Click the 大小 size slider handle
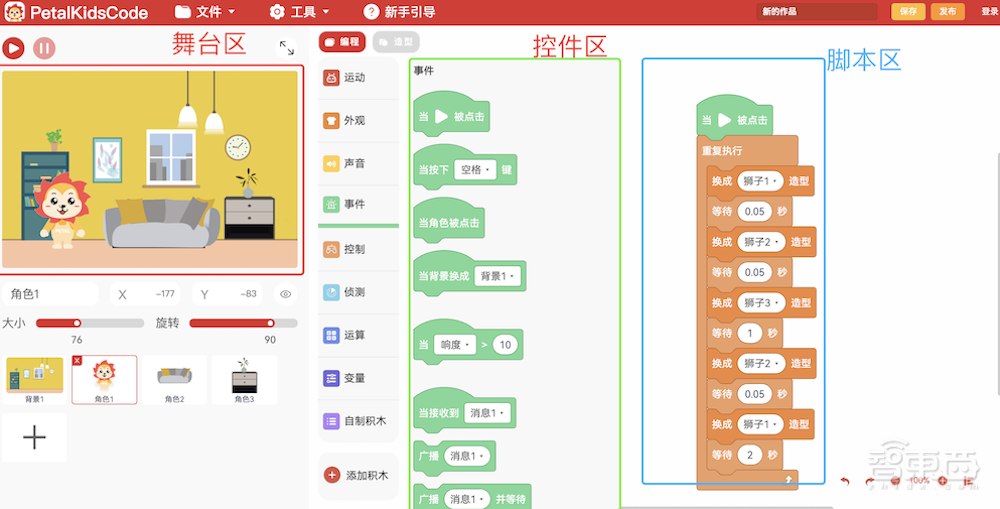 point(77,323)
